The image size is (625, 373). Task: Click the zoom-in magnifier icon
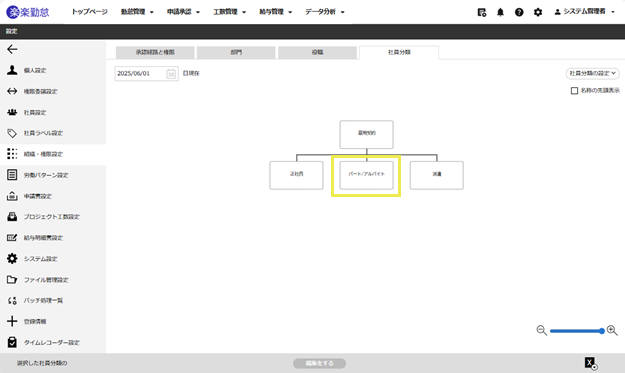pyautogui.click(x=612, y=330)
